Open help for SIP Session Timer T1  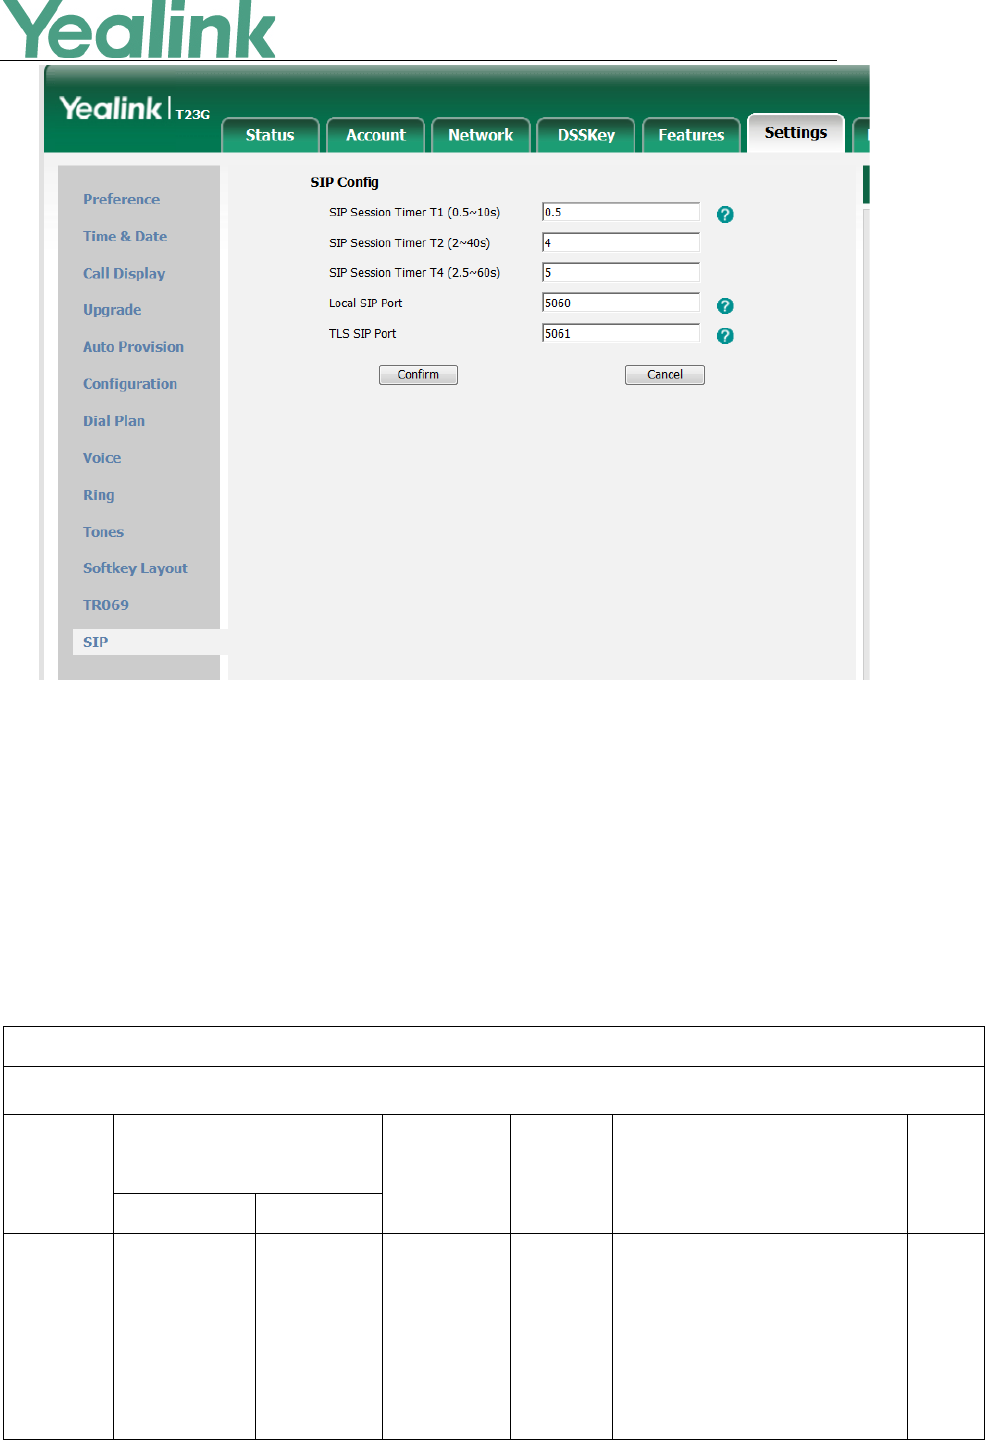[x=725, y=214]
